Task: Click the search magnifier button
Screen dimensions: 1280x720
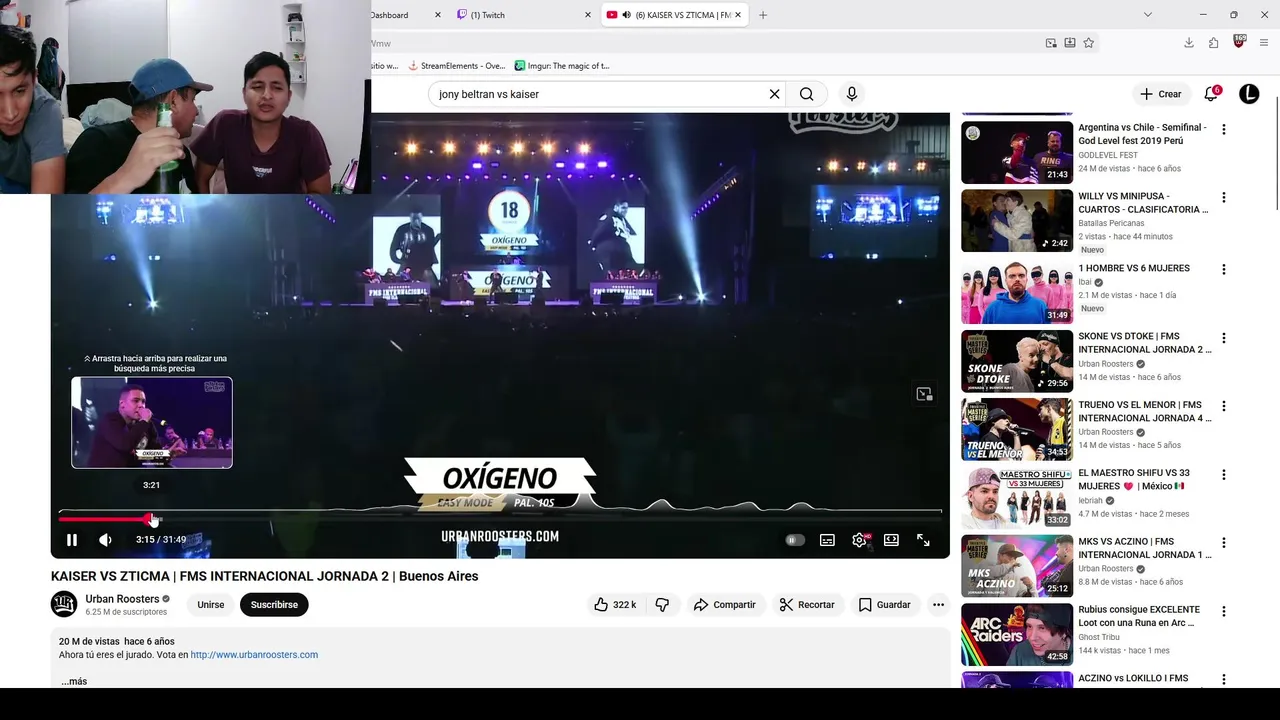Action: tap(806, 94)
